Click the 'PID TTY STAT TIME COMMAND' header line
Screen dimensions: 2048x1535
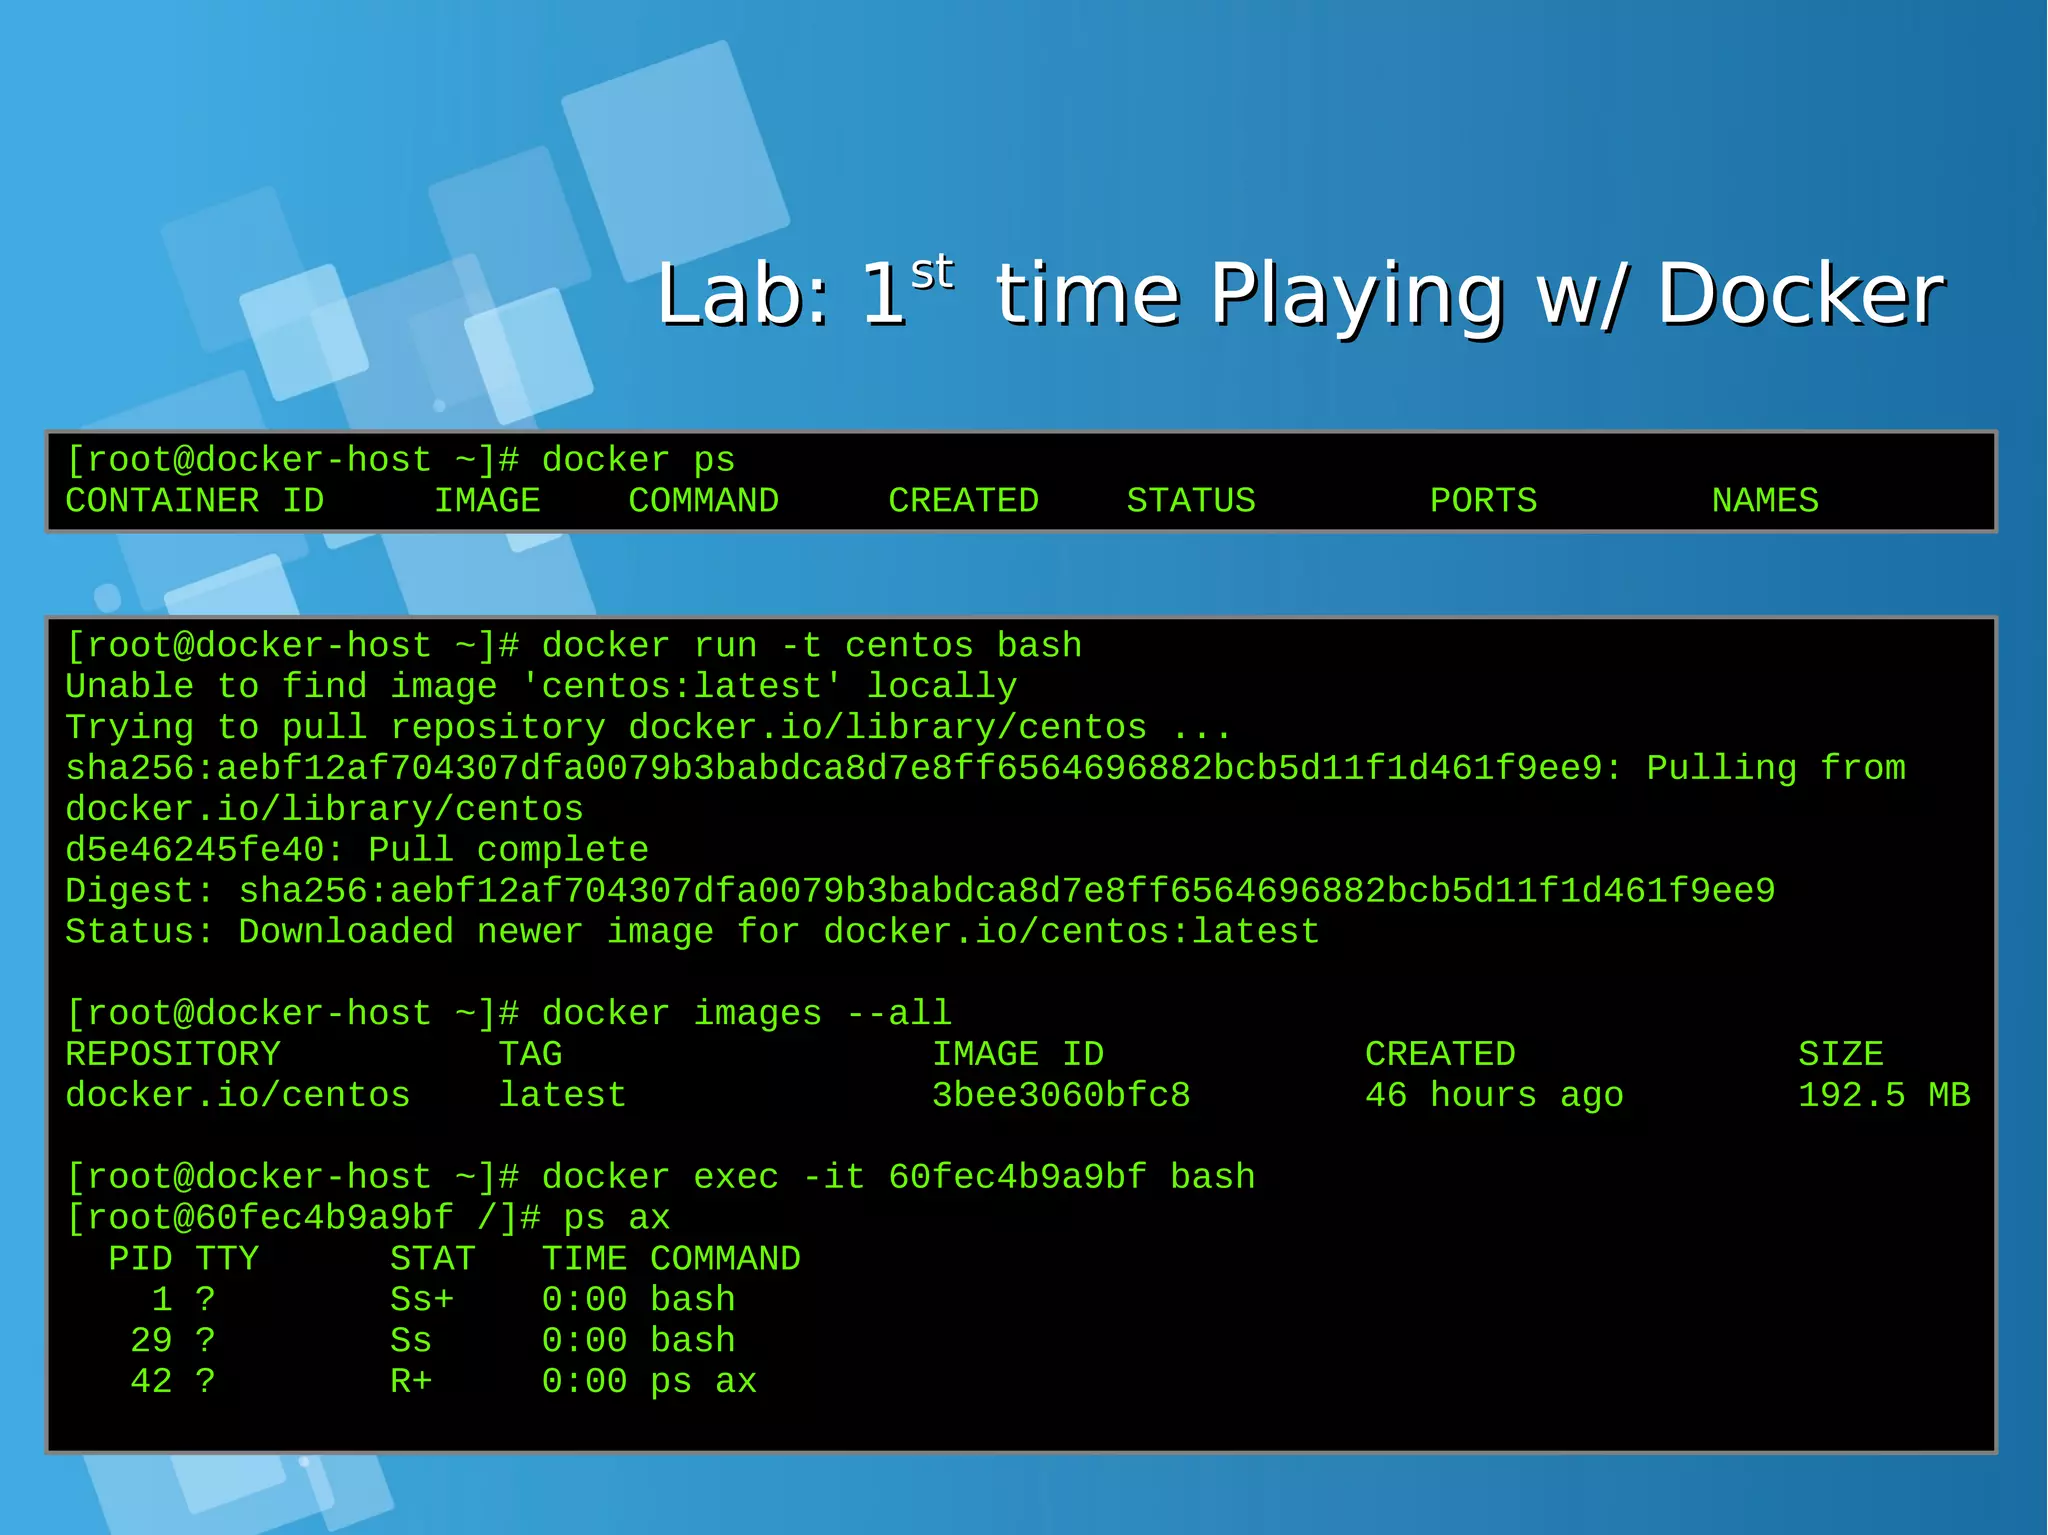coord(454,1258)
